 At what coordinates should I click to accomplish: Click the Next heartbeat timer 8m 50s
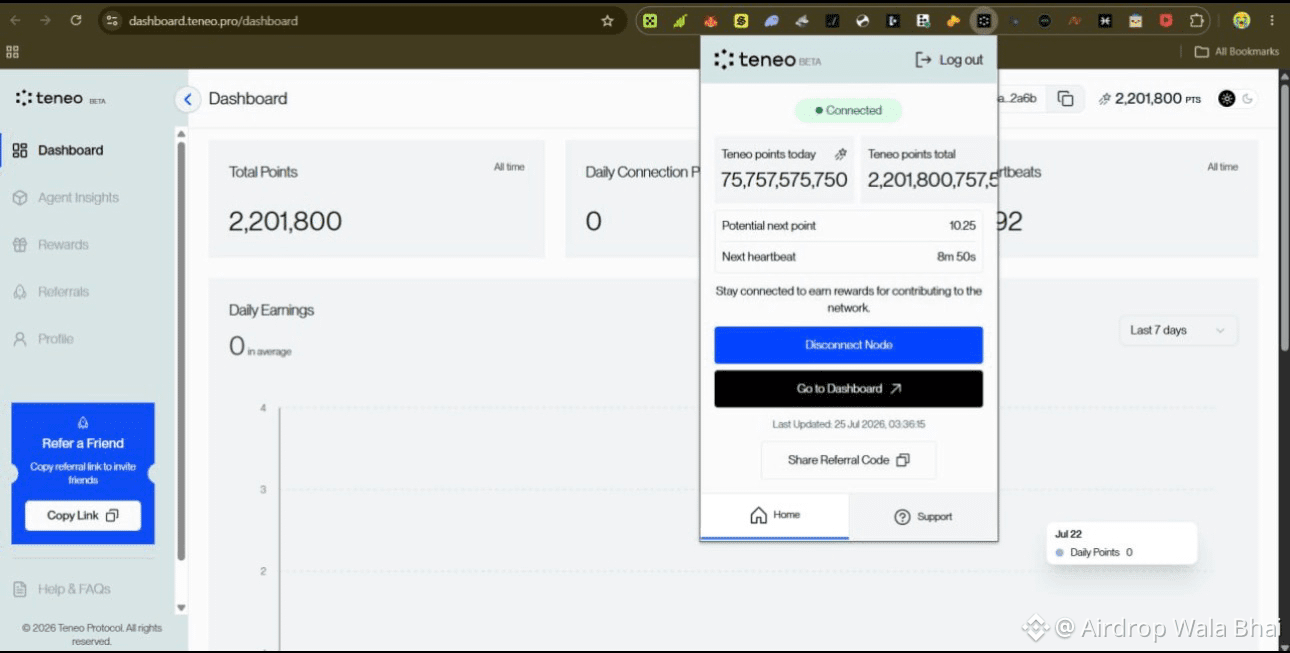[956, 257]
